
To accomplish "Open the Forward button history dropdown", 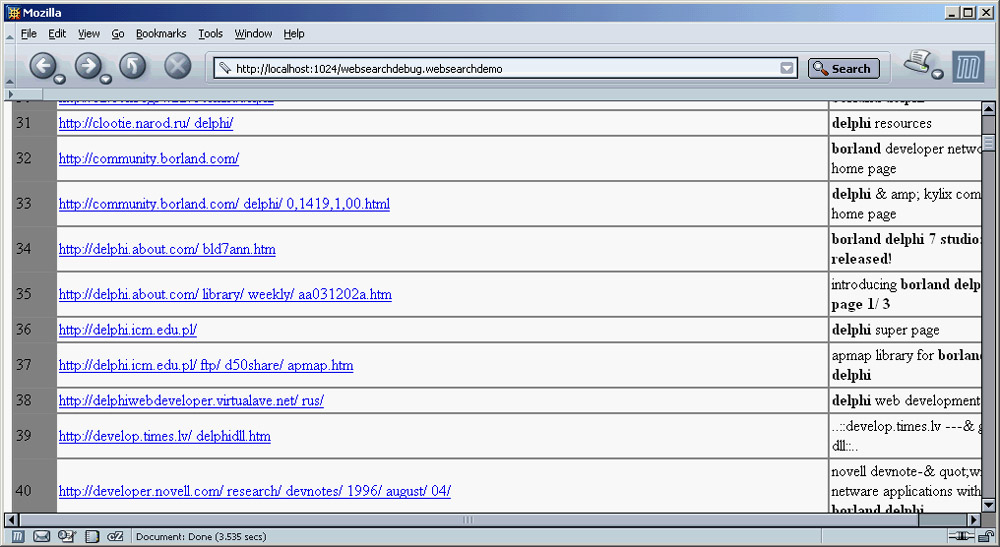I will coord(106,78).
